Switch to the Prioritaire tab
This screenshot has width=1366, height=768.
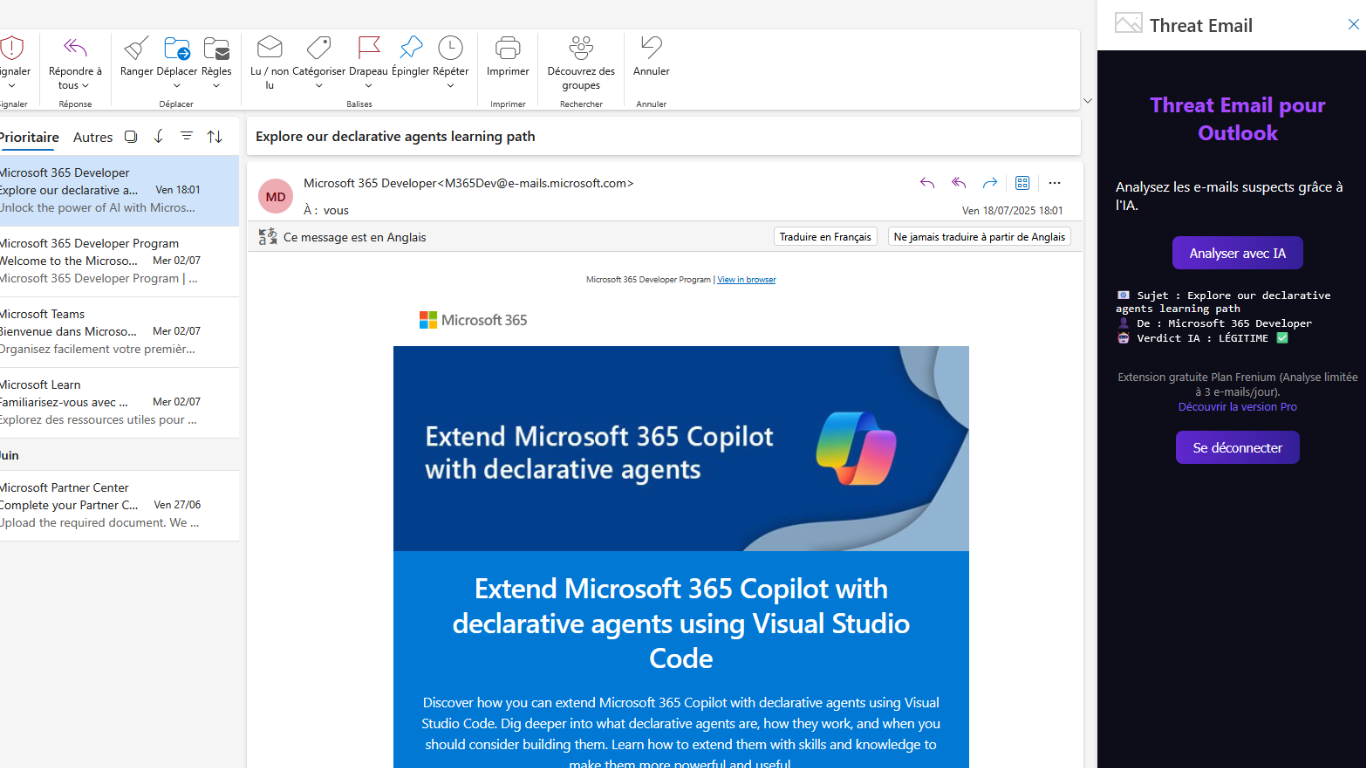pyautogui.click(x=29, y=137)
